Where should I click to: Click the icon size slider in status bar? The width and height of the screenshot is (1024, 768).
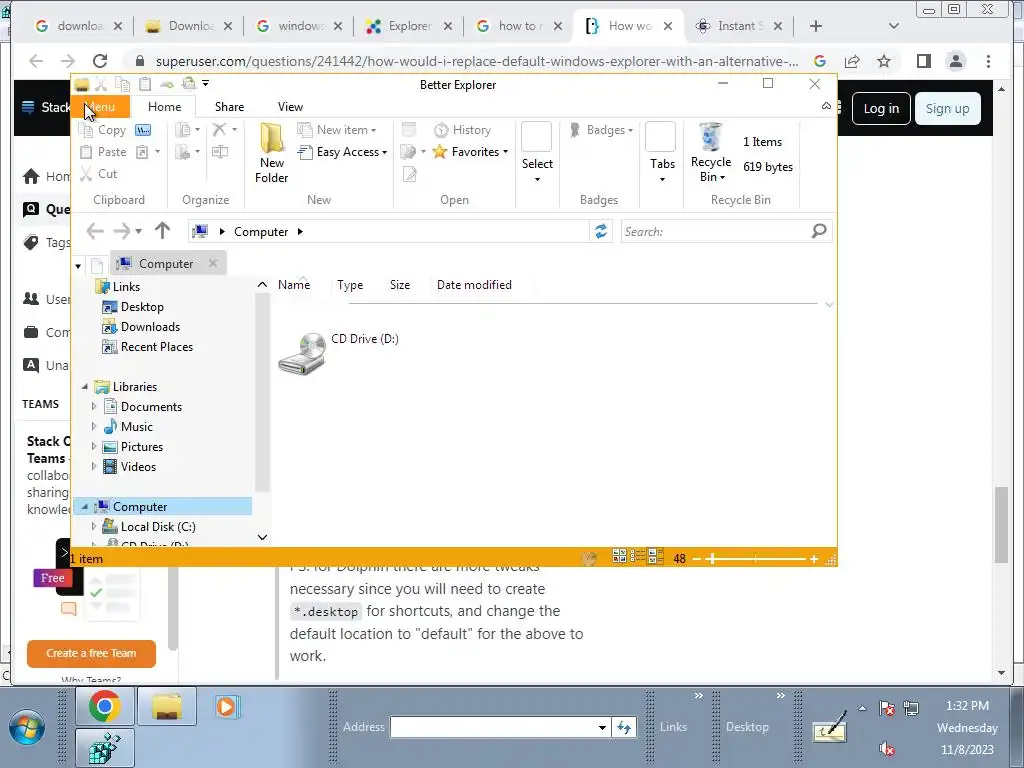point(755,559)
